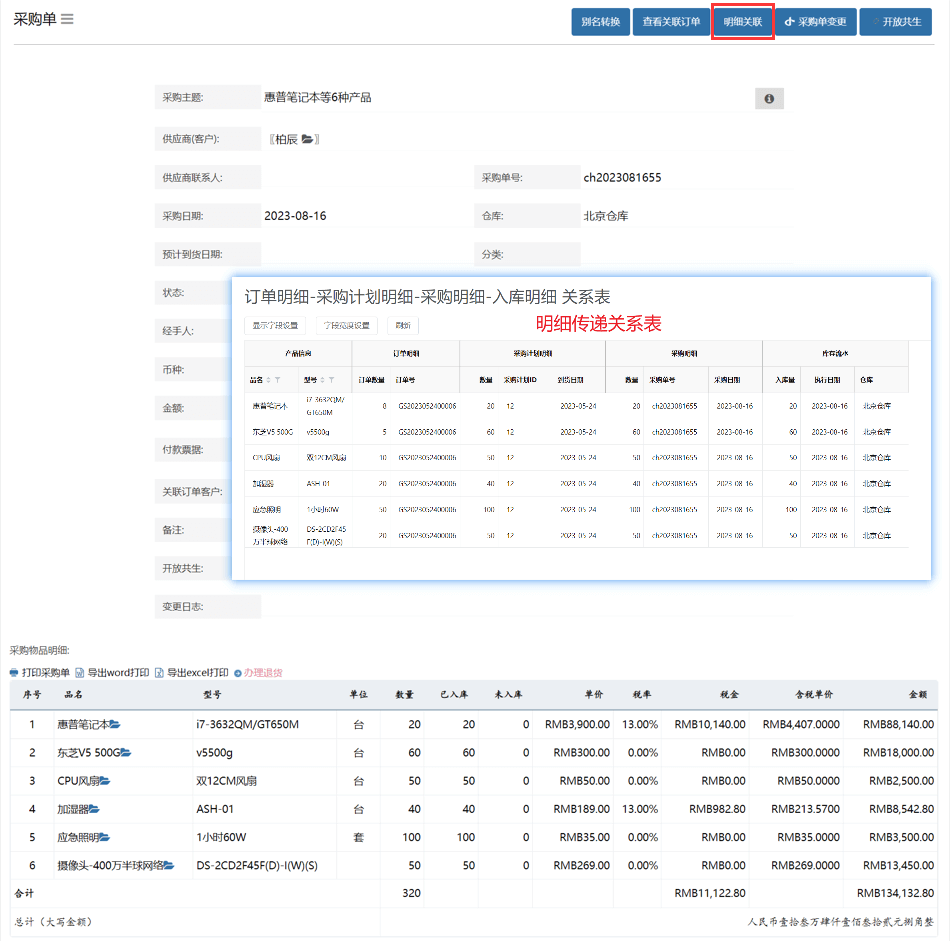Click the hamburger menu icon beside 采购单
950x941 pixels.
coord(67,20)
